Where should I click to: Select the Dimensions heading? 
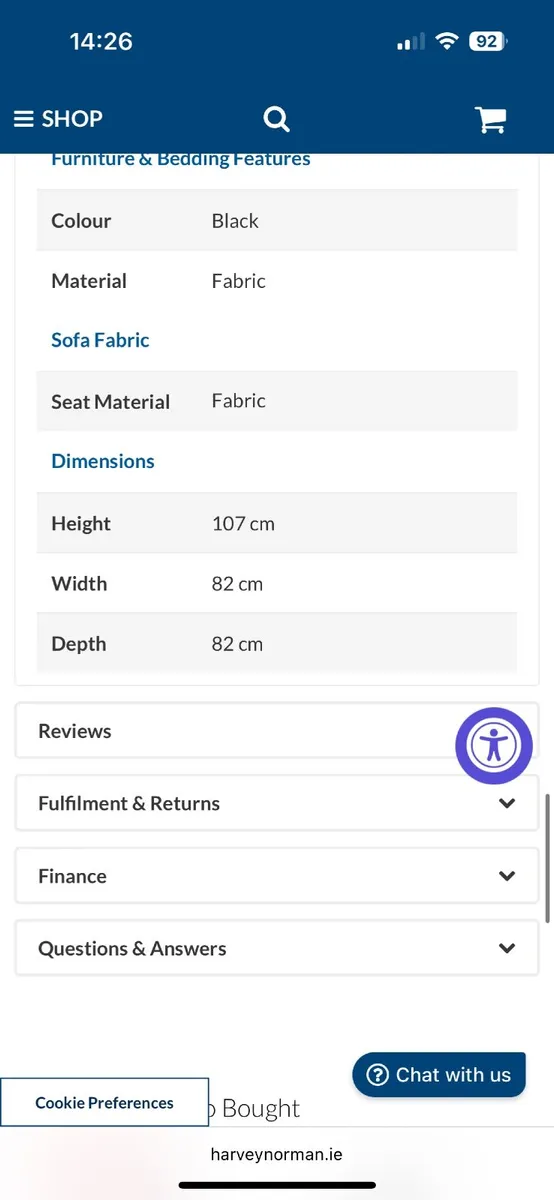[103, 461]
